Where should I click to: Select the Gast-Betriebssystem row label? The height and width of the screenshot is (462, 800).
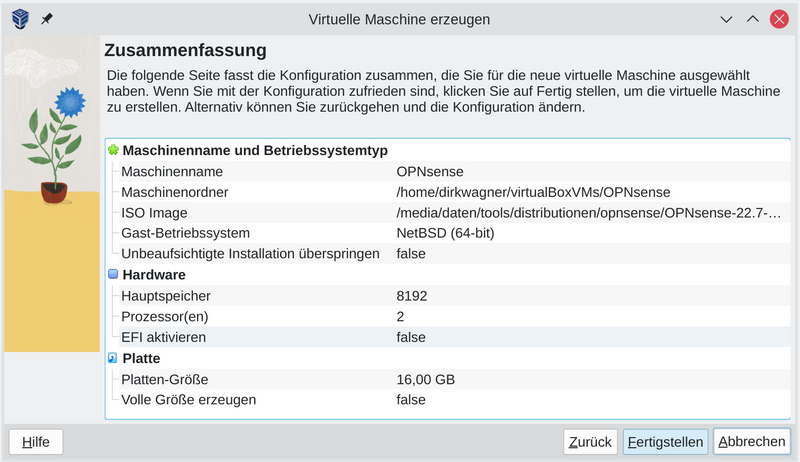coord(185,233)
